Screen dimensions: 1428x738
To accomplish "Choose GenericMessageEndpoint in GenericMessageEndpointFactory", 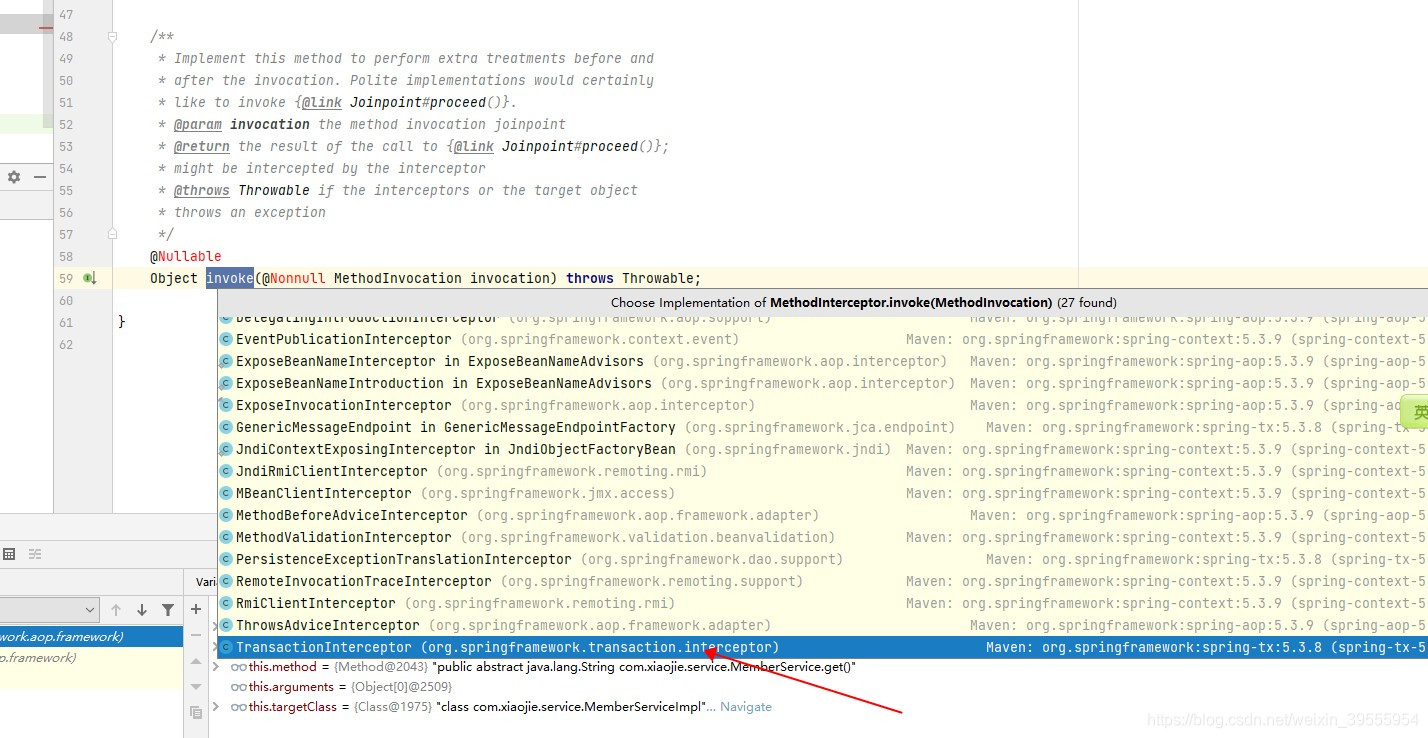I will (822, 428).
